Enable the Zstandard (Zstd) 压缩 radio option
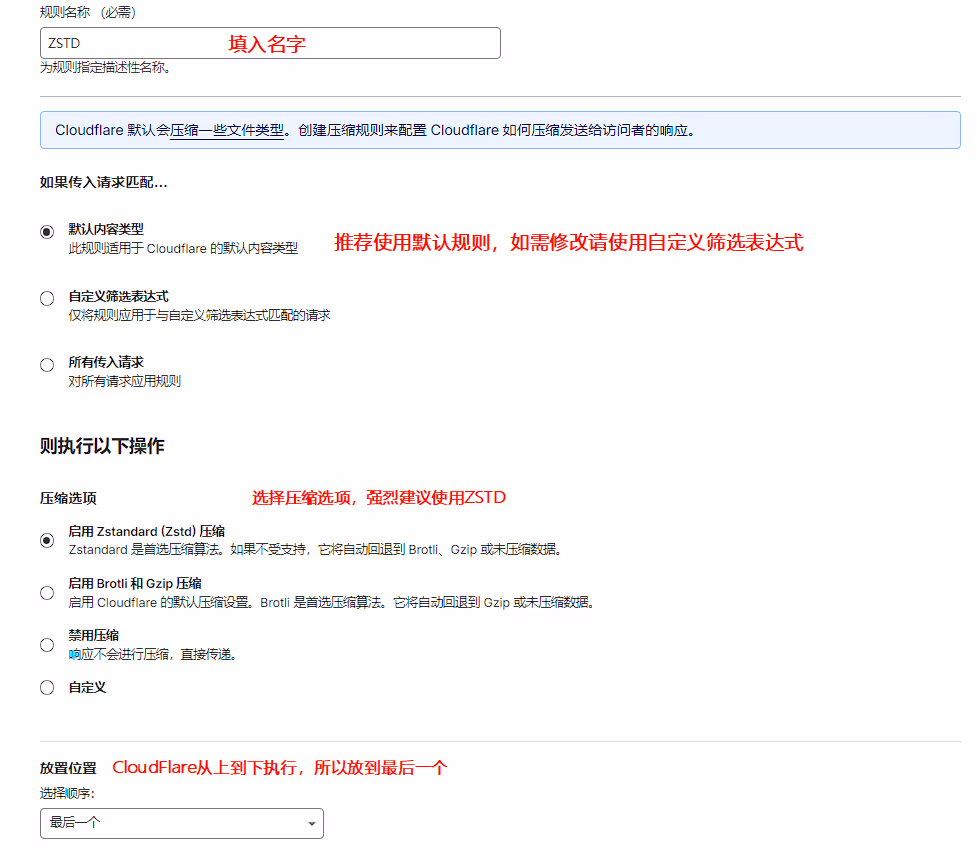Viewport: 977px width, 854px height. 47,540
